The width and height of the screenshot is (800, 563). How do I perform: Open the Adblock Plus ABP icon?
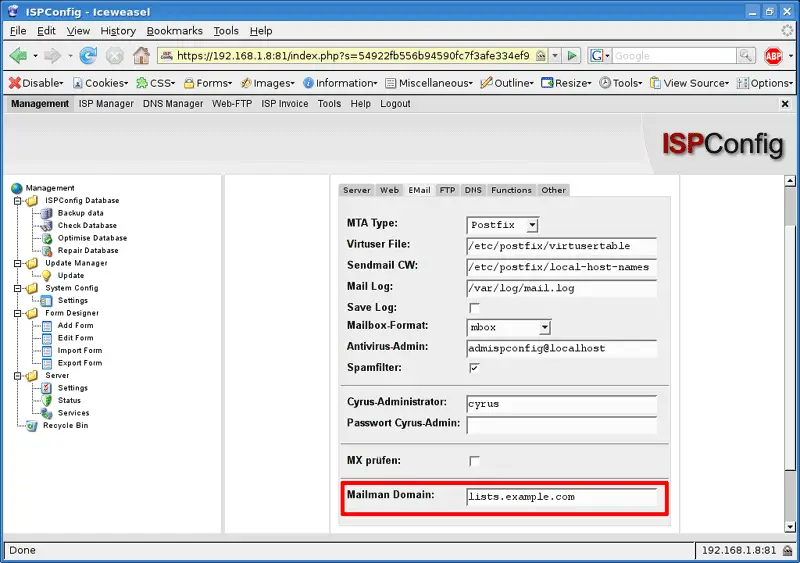pyautogui.click(x=773, y=56)
